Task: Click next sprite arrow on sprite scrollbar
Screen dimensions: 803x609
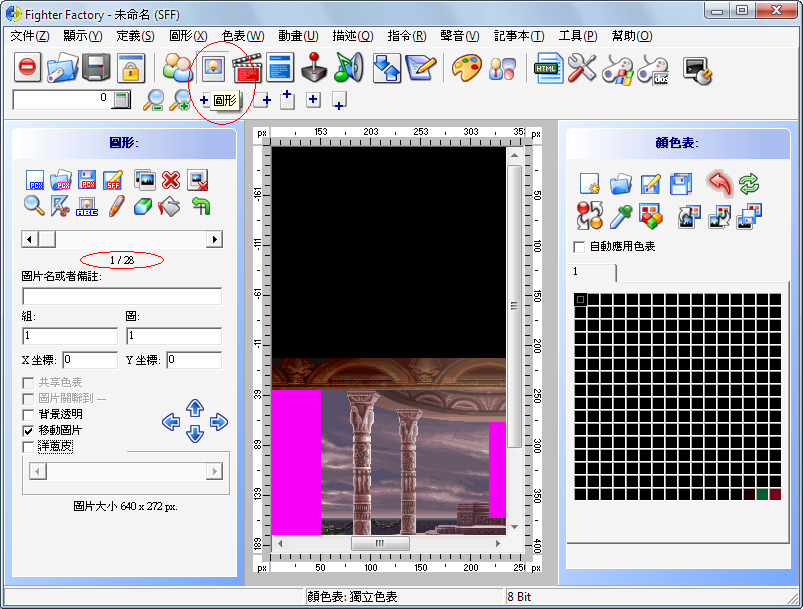Action: point(215,239)
